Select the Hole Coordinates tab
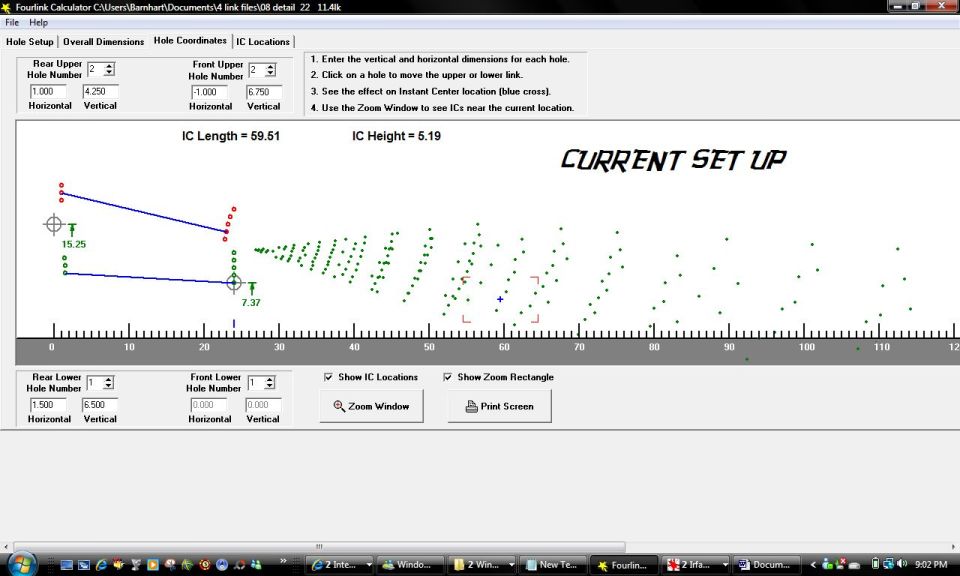 (190, 40)
